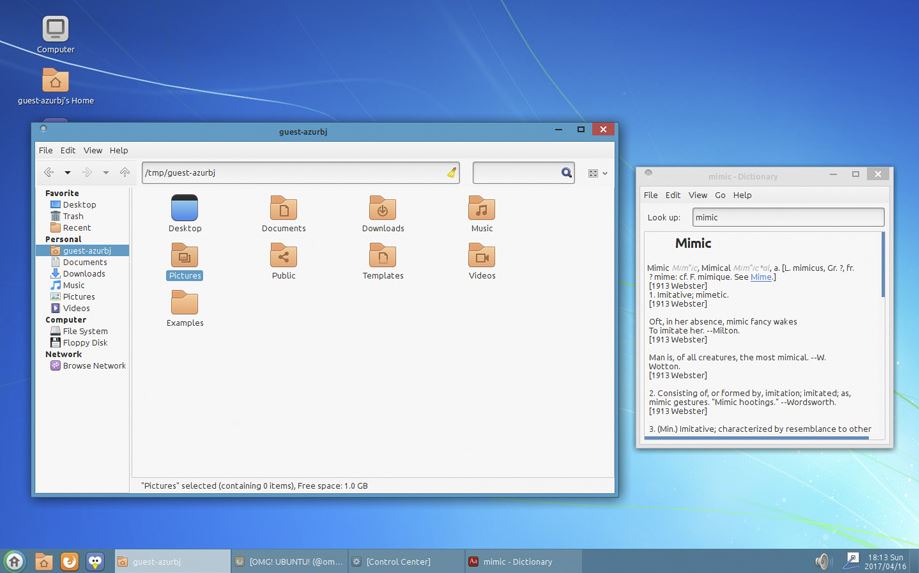This screenshot has height=573, width=919.
Task: Open the Examples folder
Action: [185, 303]
